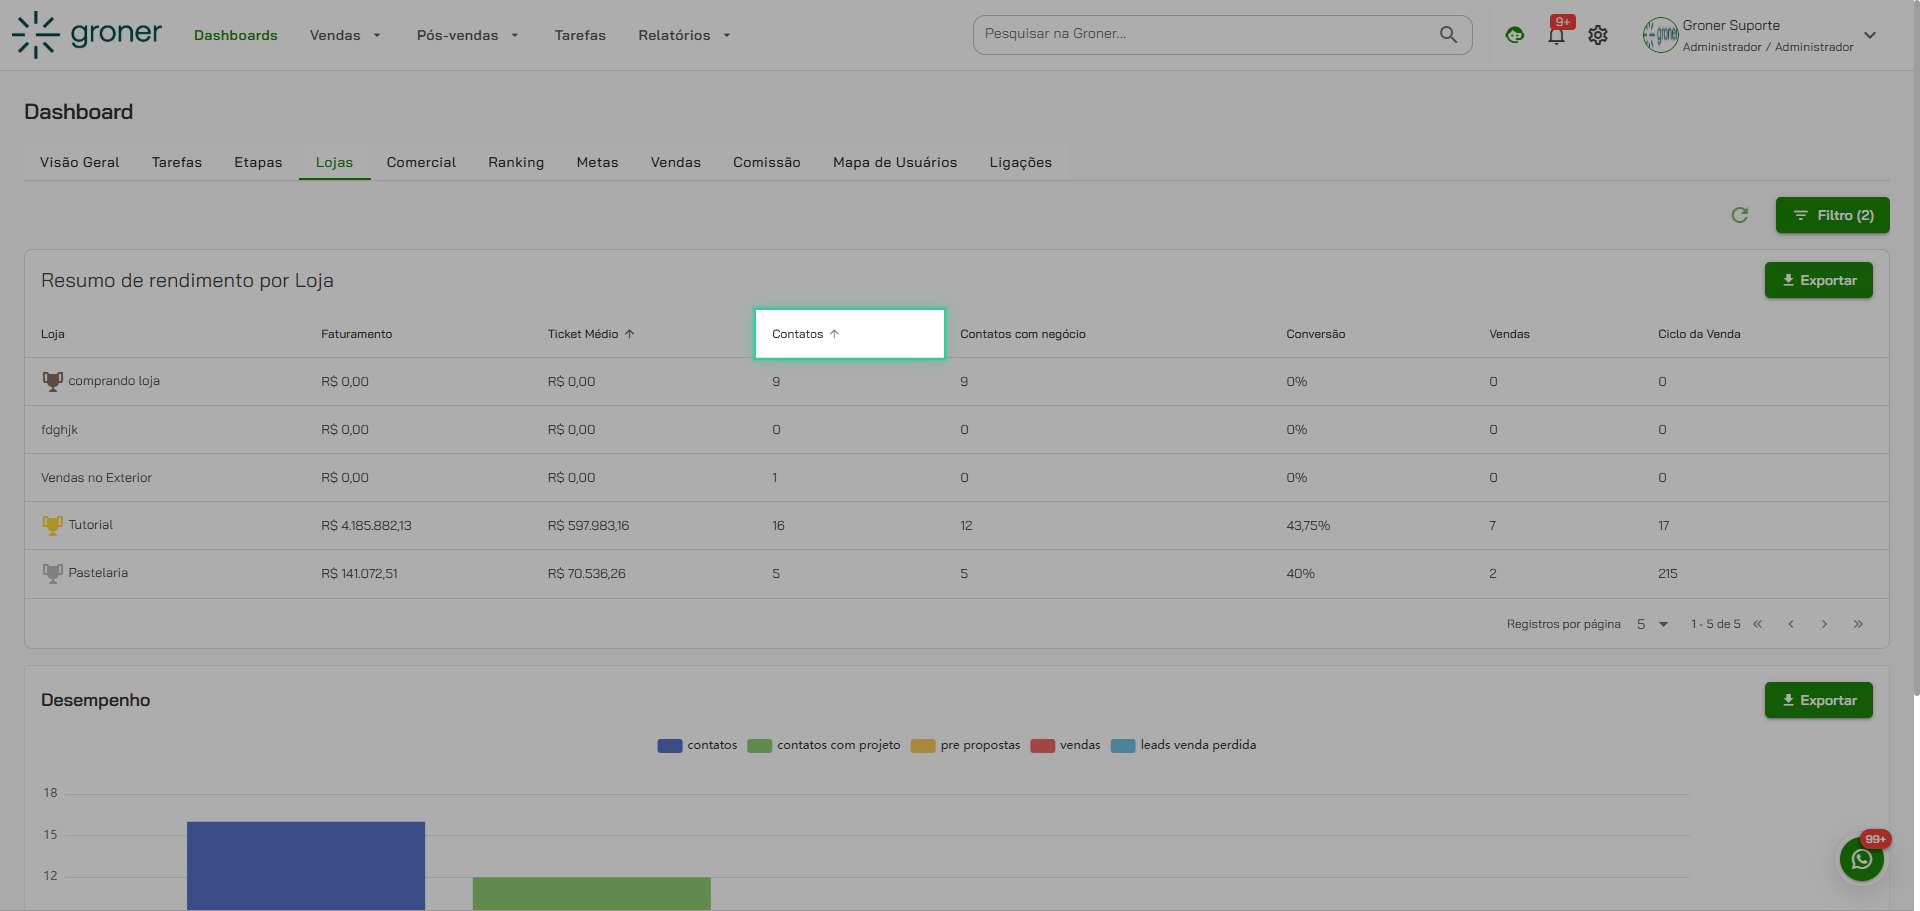Toggle vendas red legend swatch
1920x911 pixels.
point(1042,746)
